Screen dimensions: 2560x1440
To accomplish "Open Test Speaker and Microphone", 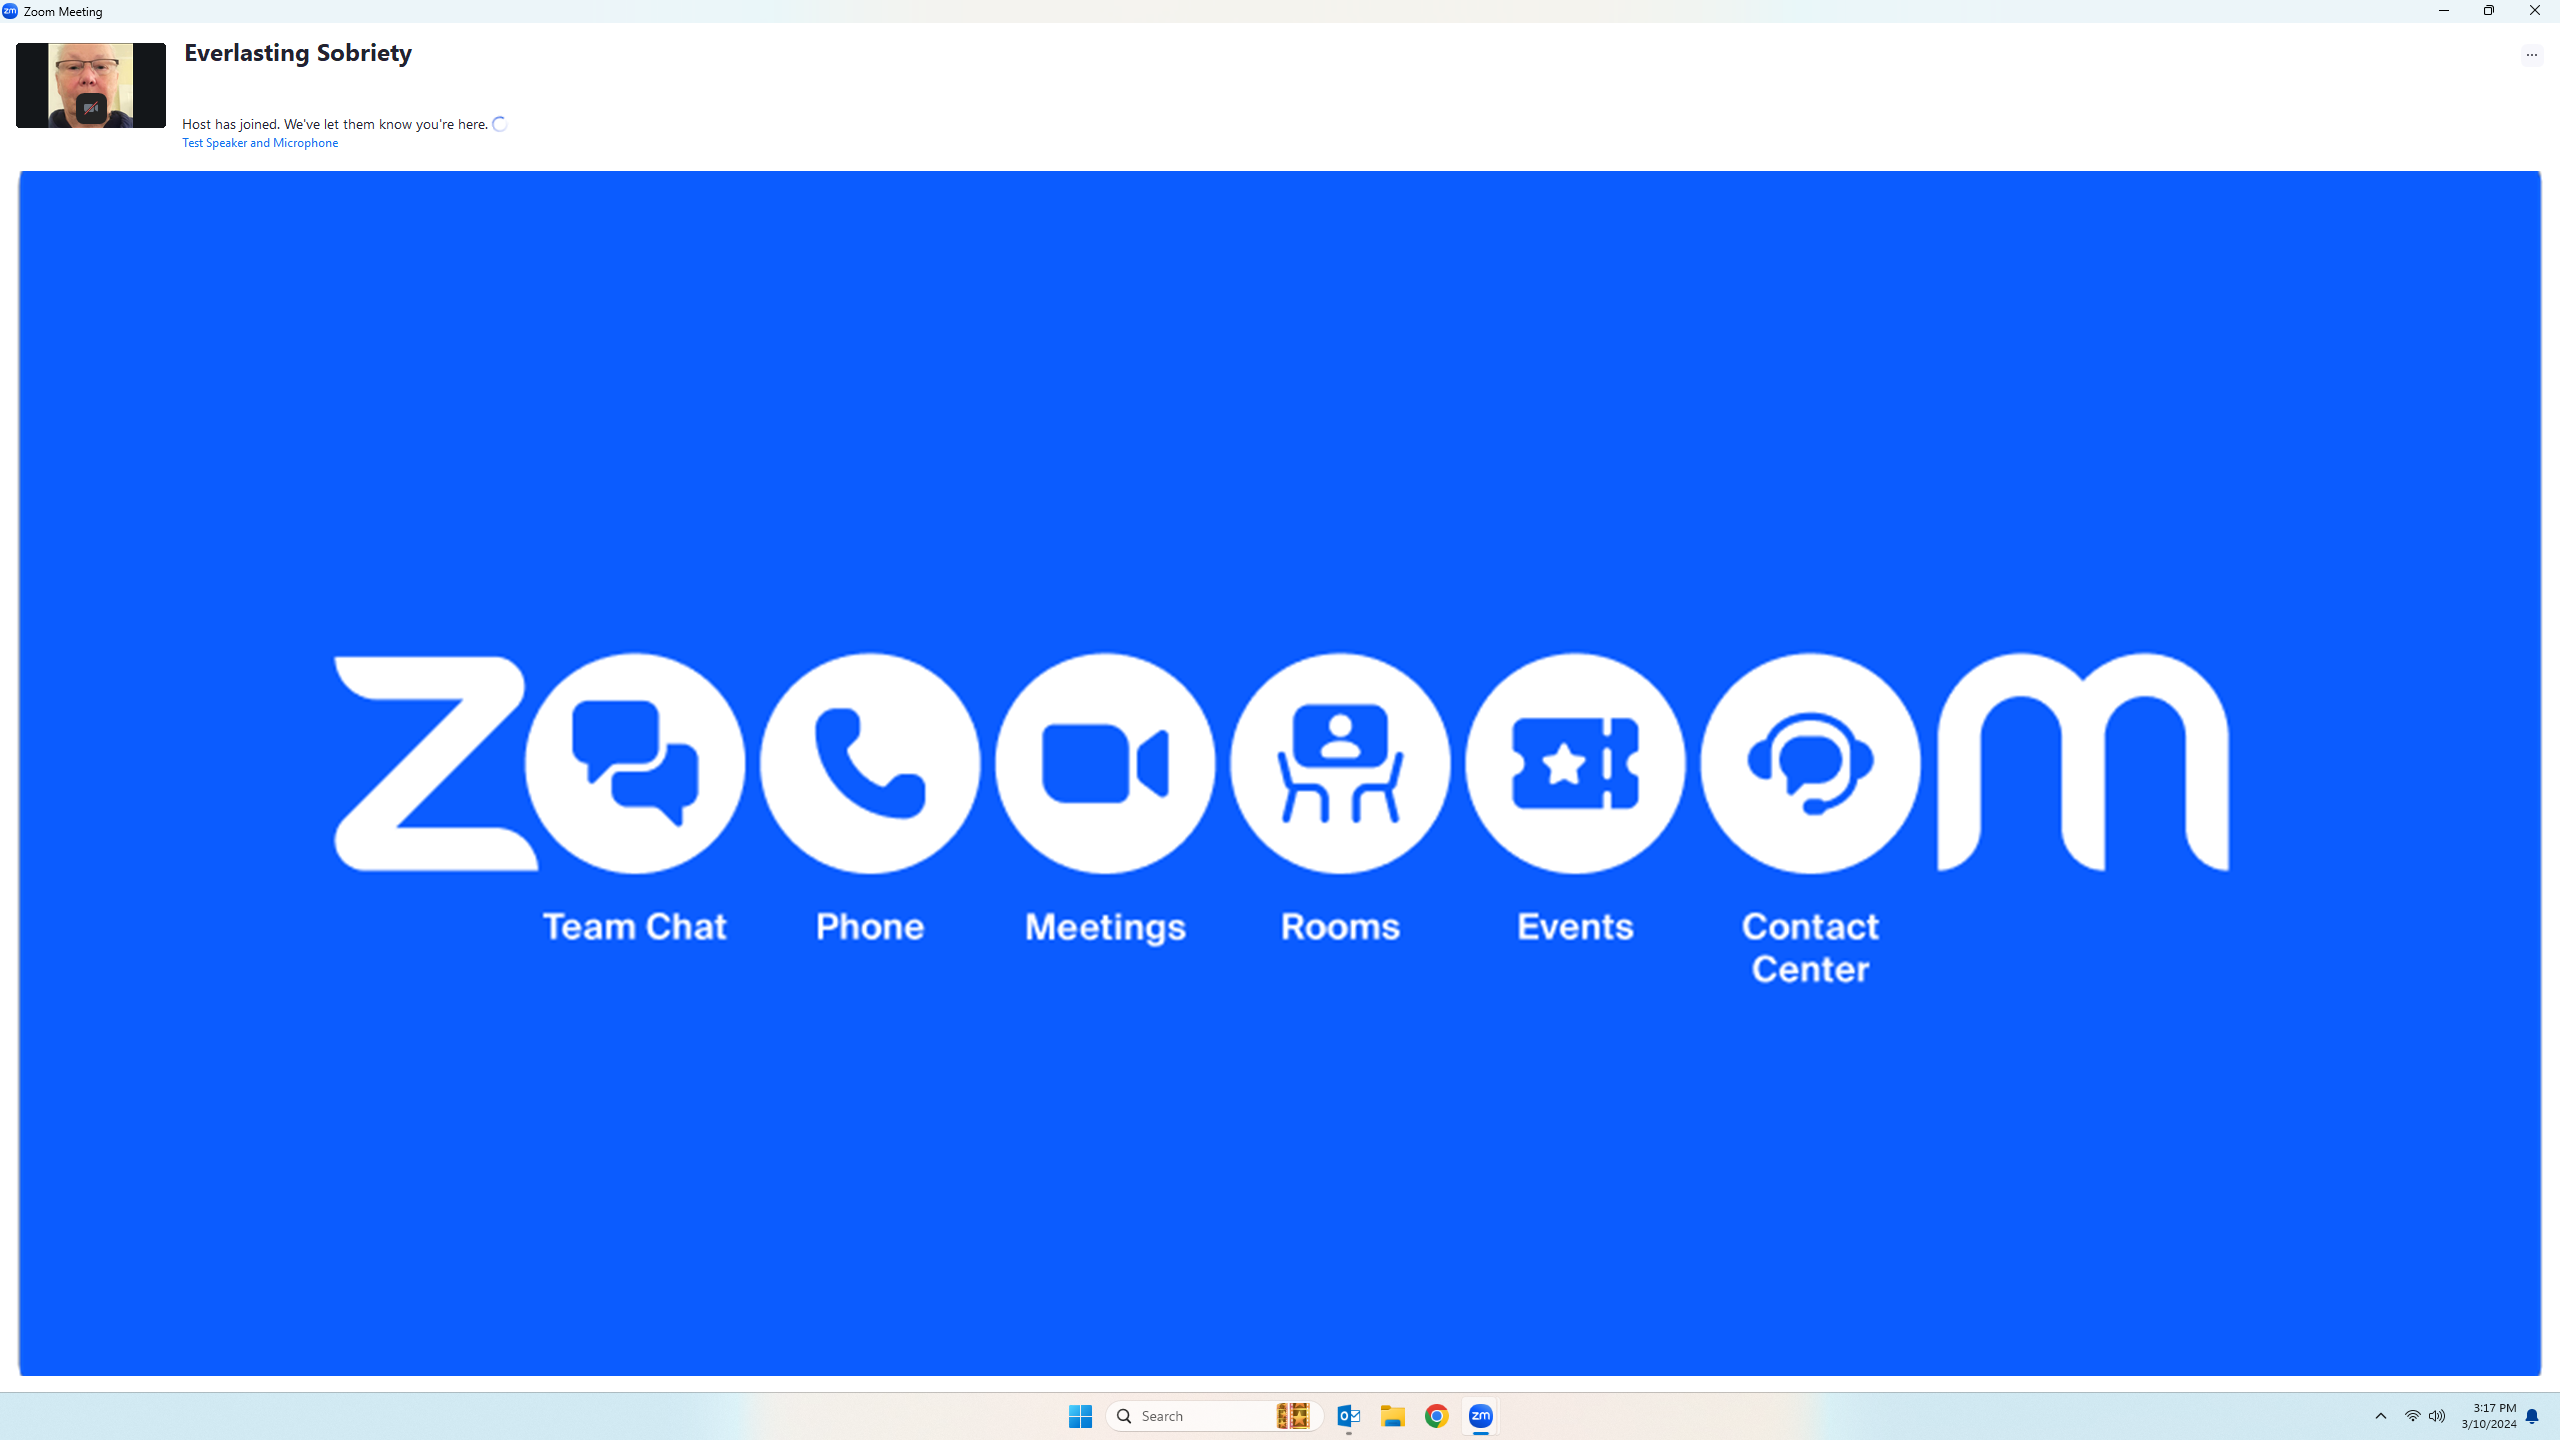I will coord(259,142).
